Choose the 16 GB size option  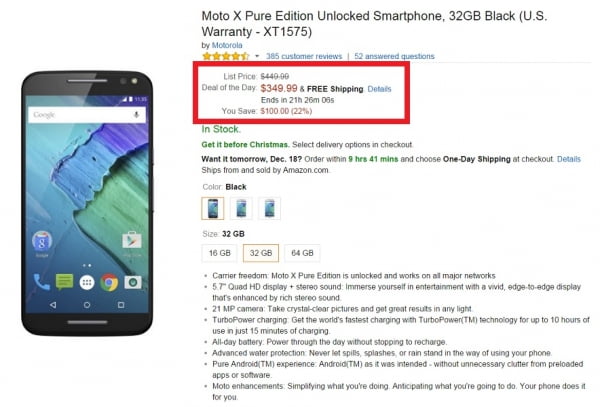coord(220,253)
